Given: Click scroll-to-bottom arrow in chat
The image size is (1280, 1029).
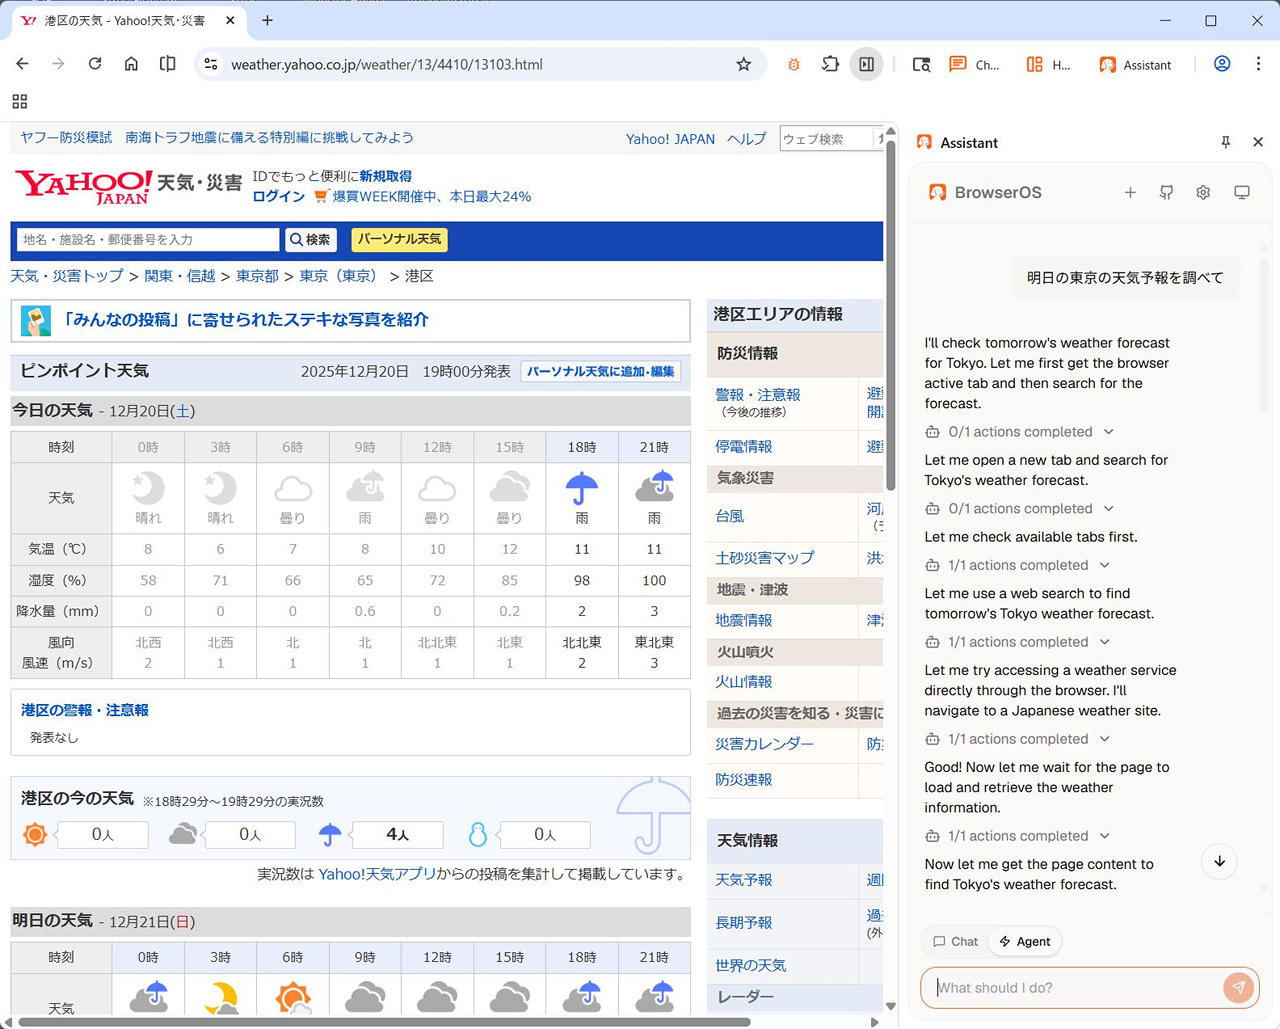Looking at the screenshot, I should click(x=1219, y=861).
